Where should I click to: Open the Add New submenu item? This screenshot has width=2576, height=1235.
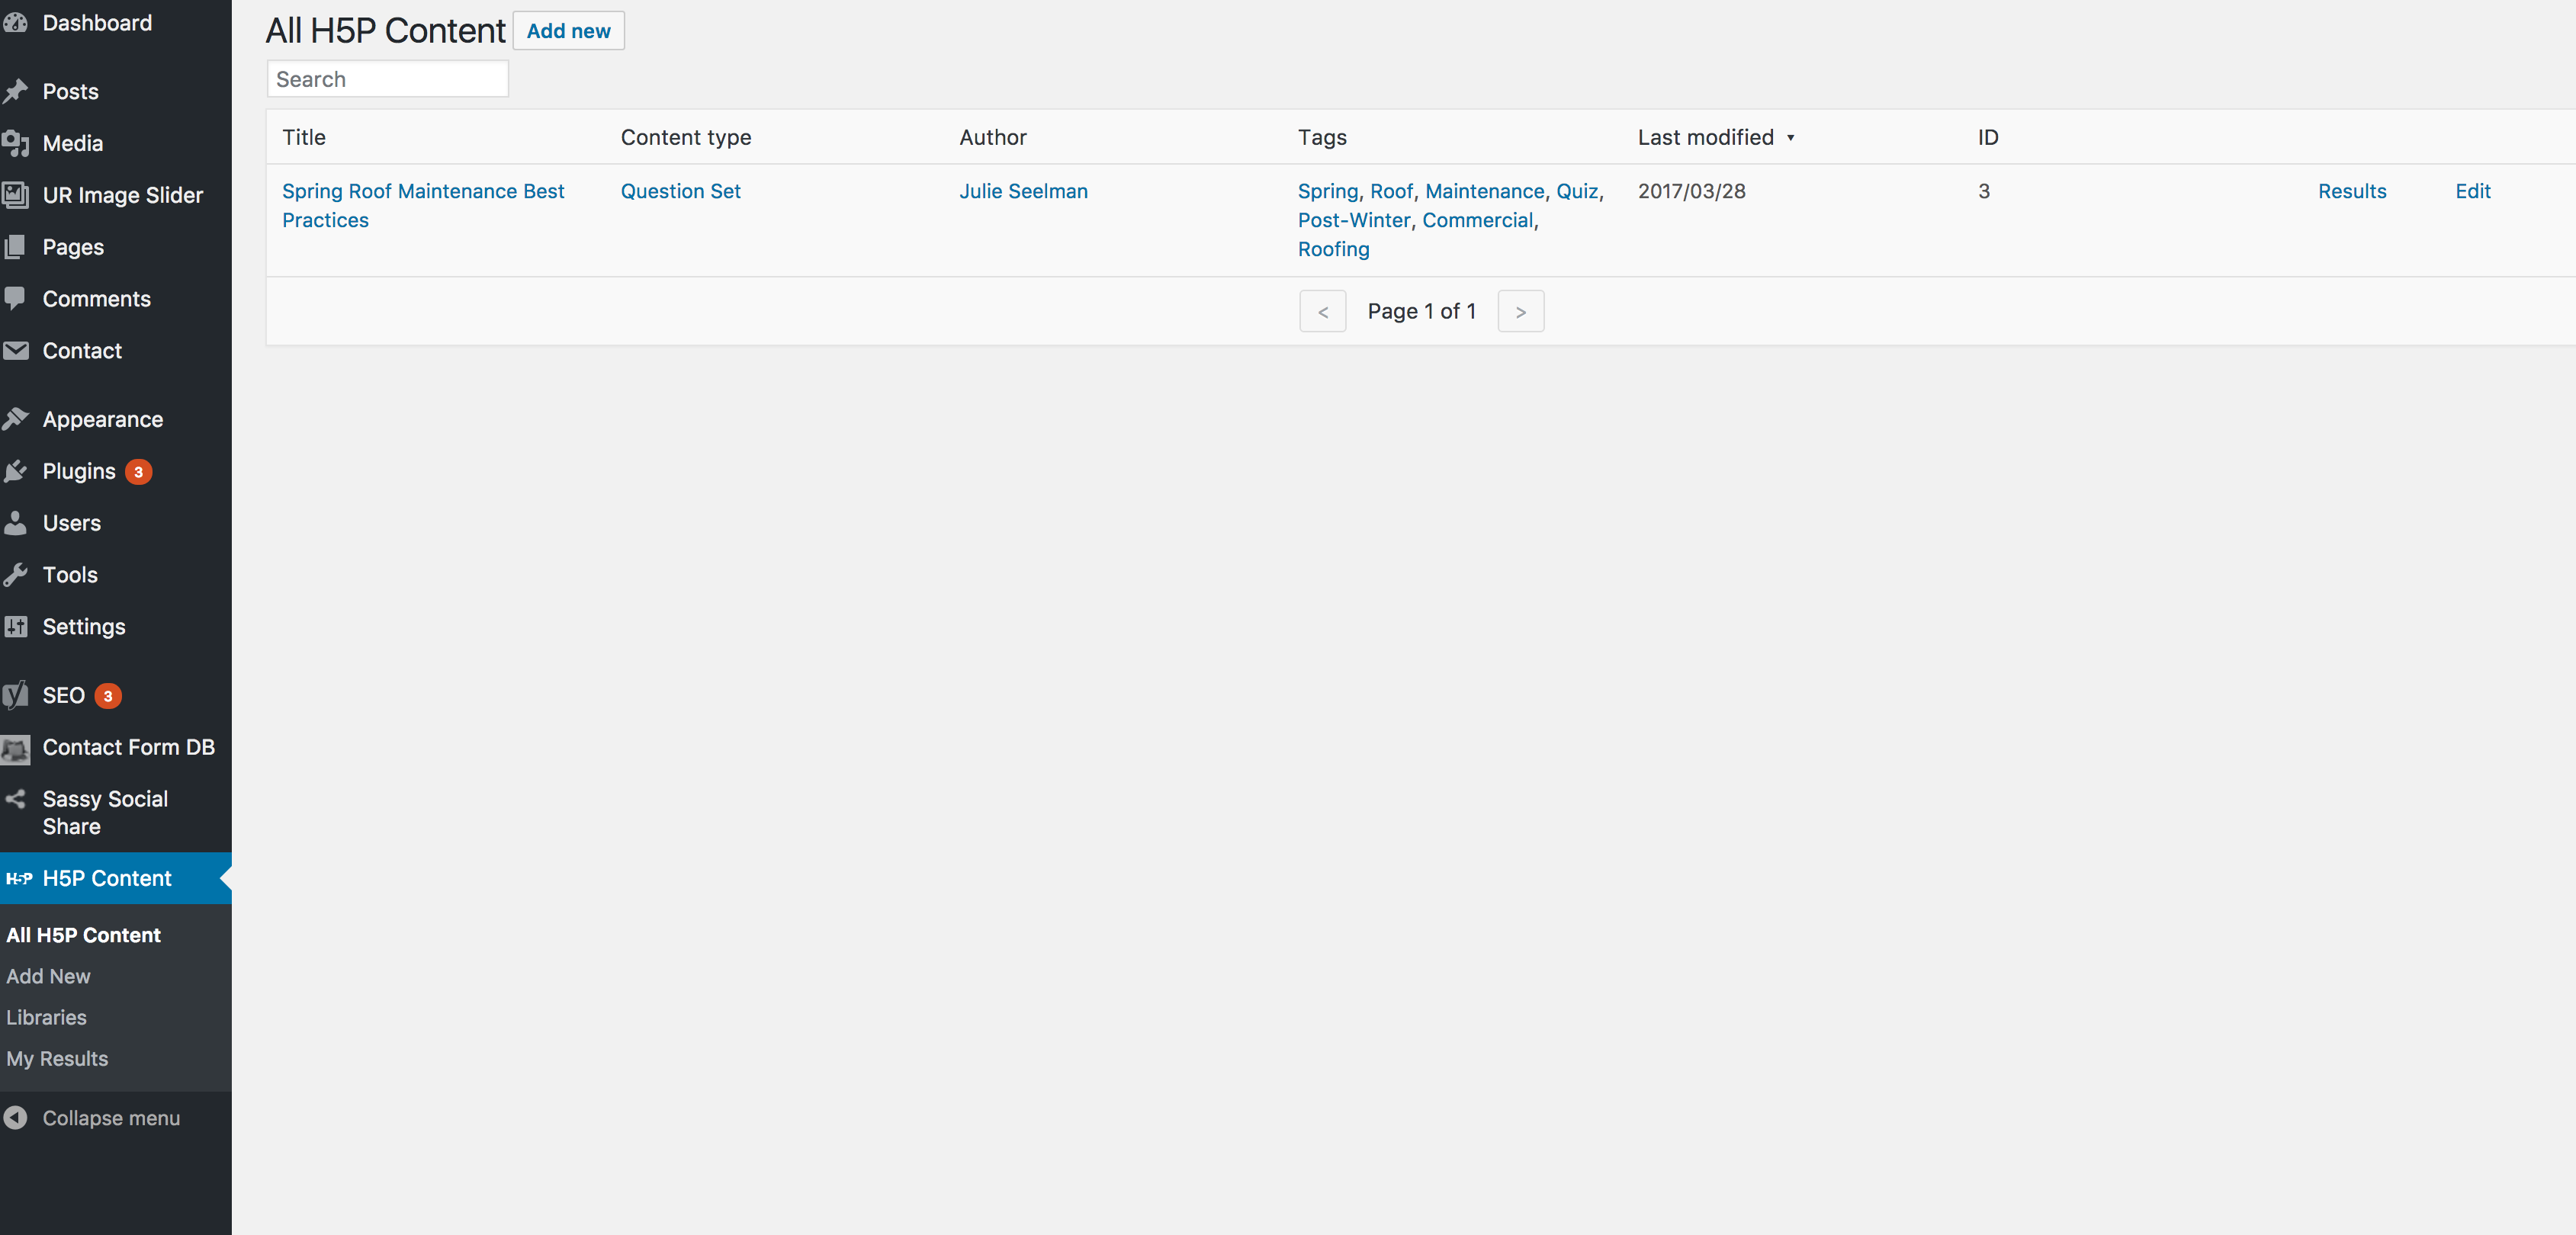(x=48, y=976)
